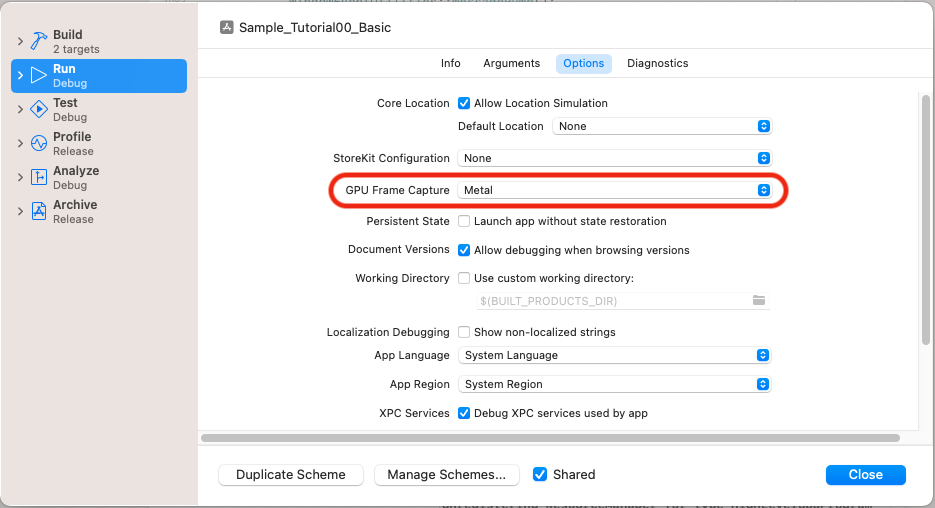Open the App Language dropdown
This screenshot has height=508, width=935.
(614, 355)
